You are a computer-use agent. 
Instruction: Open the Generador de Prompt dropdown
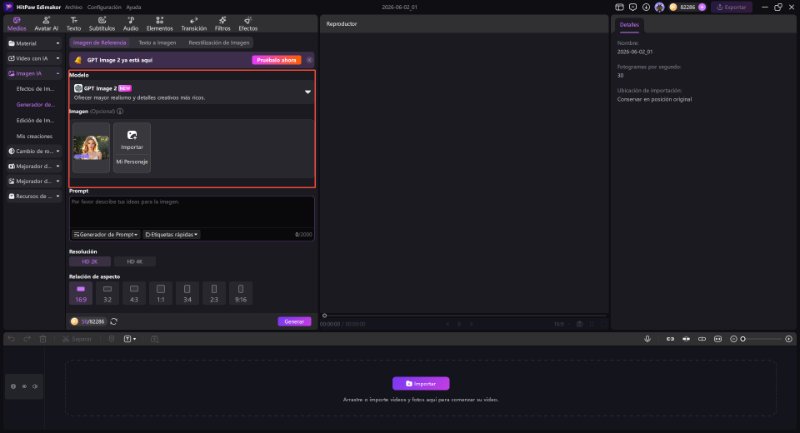(x=106, y=235)
